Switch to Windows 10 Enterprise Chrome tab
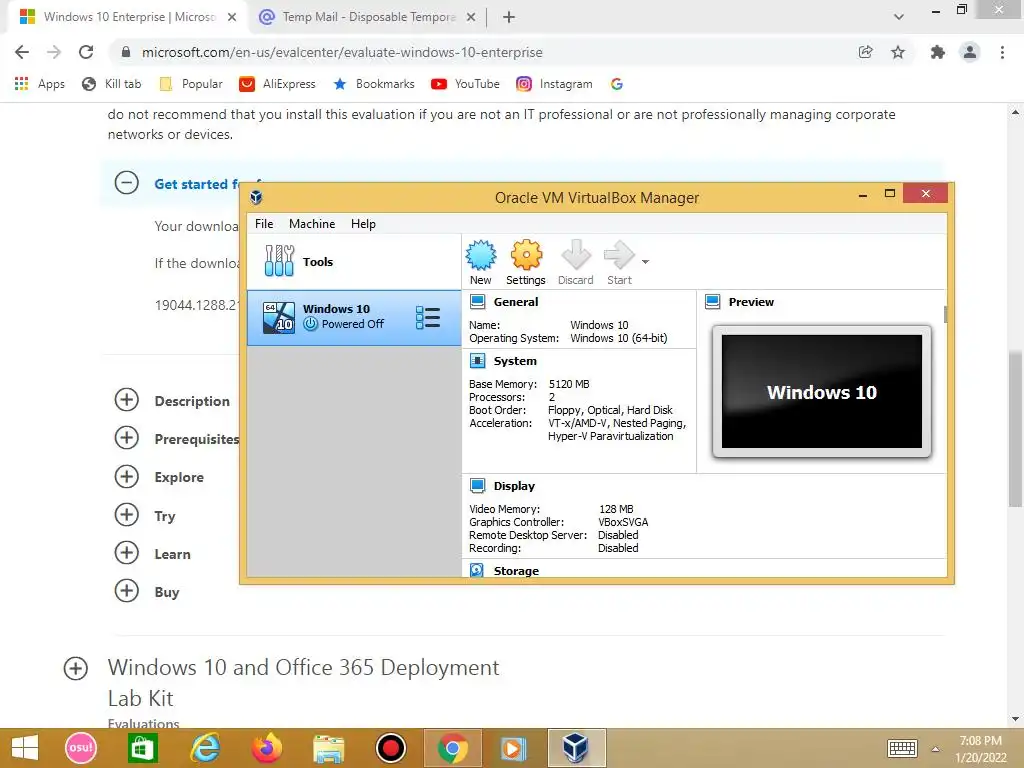 click(129, 17)
